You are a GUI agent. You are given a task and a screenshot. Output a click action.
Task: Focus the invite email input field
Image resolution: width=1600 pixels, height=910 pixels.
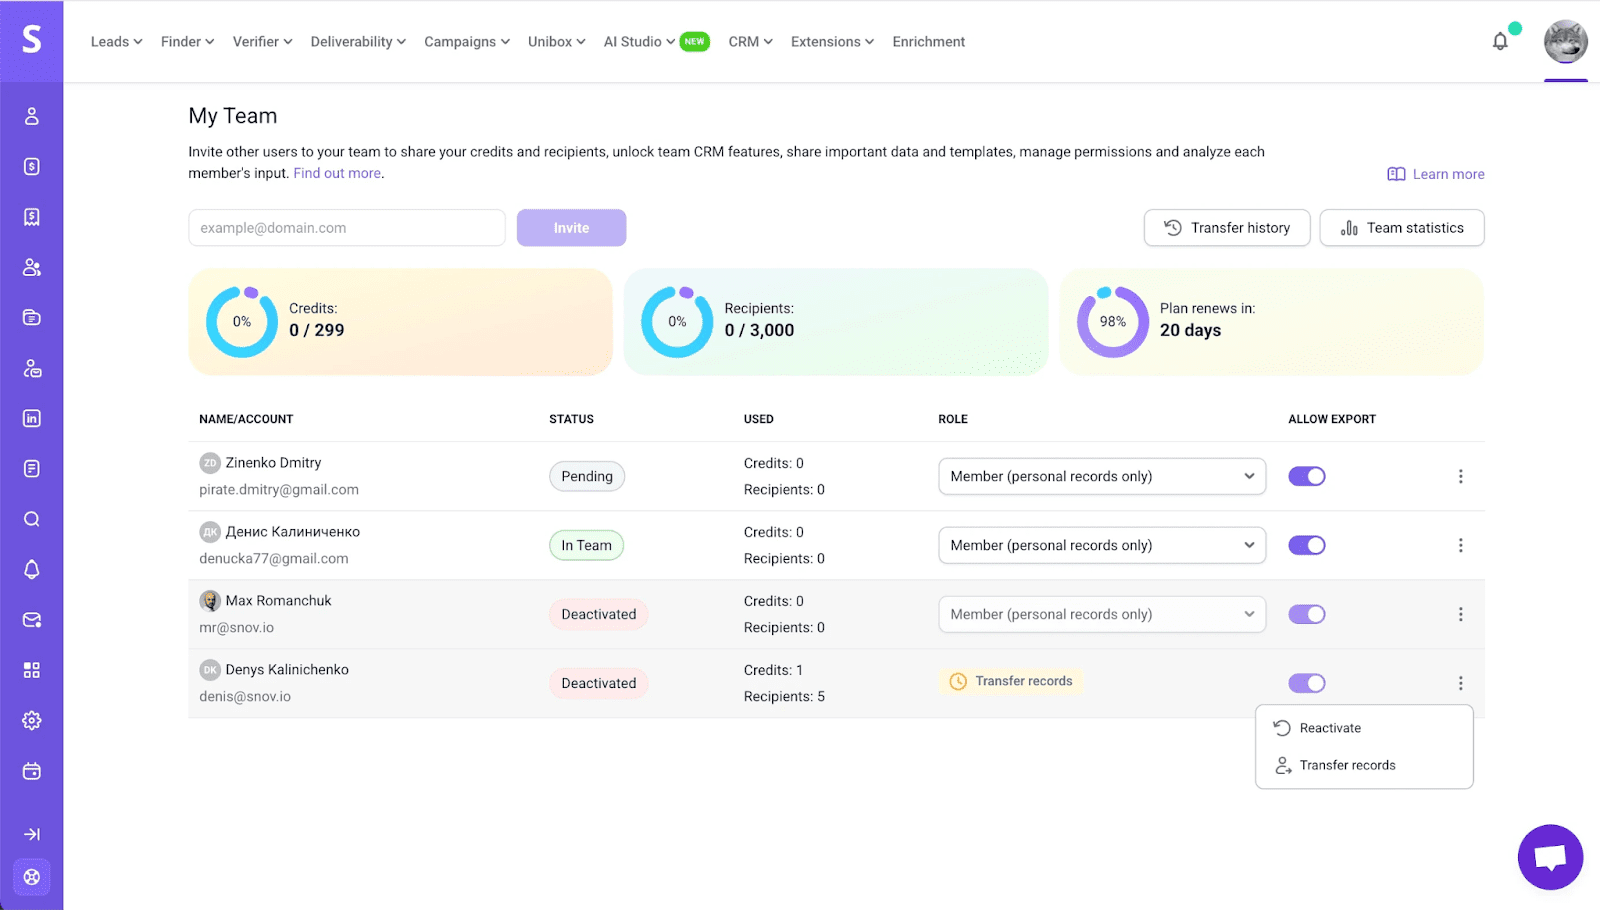pos(346,228)
